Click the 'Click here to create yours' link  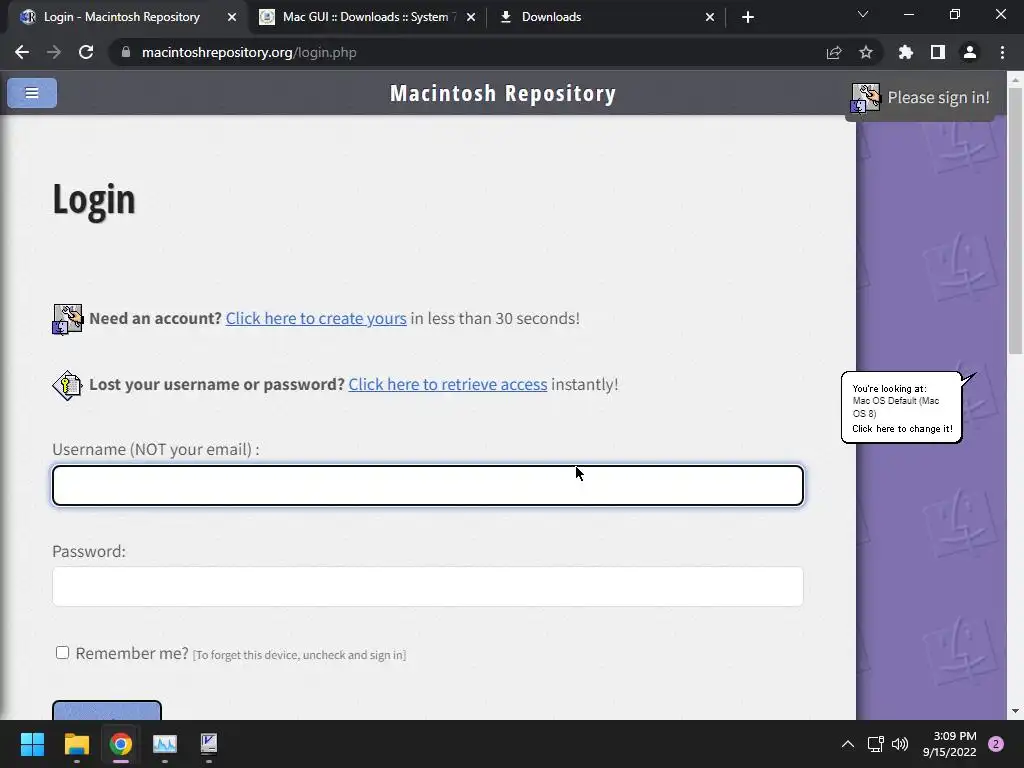(316, 319)
